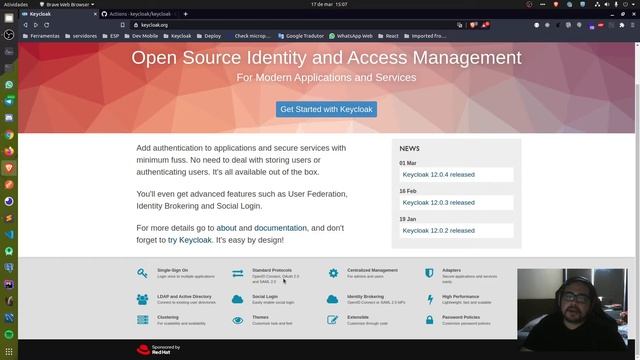Image resolution: width=640 pixels, height=360 pixels.
Task: Open the Brave main menu
Action: [633, 25]
